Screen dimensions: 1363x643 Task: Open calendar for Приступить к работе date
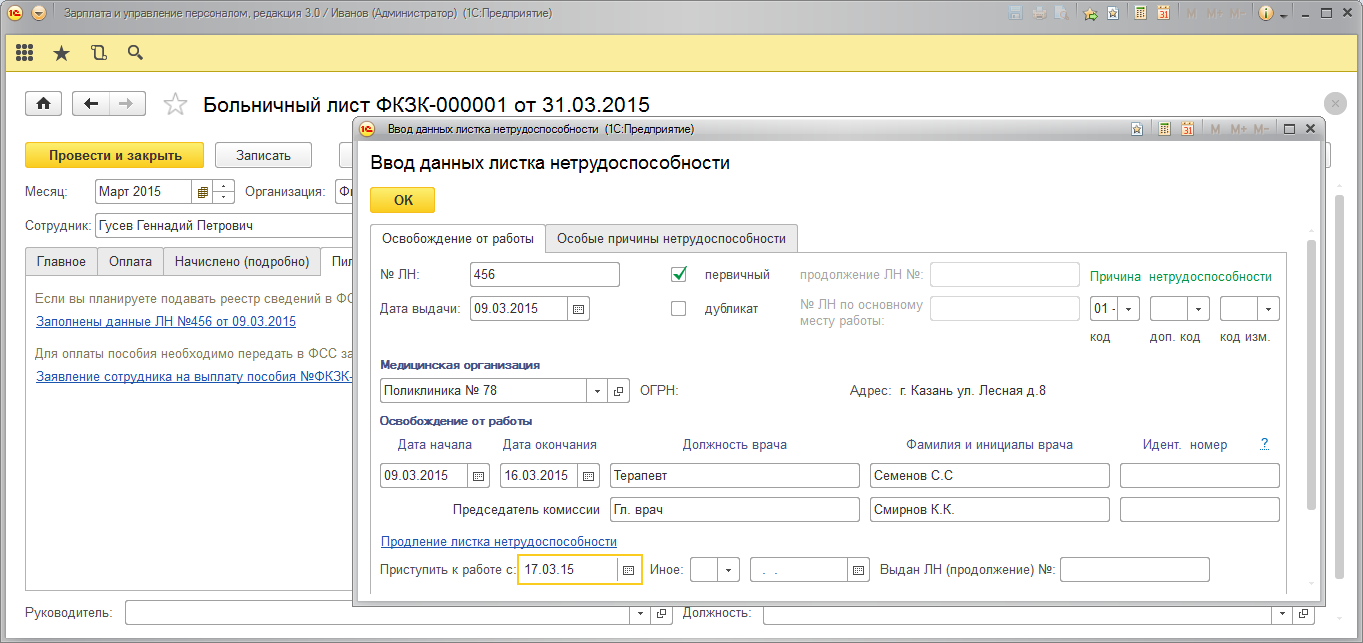[x=629, y=570]
